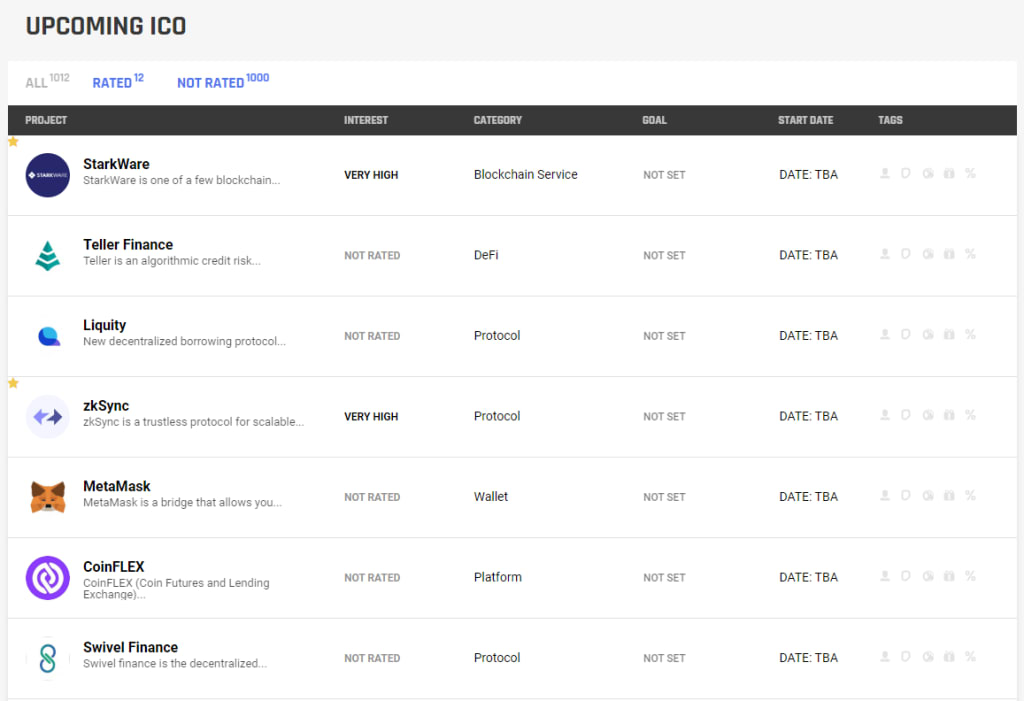Click the Liquity blue logo
1024x701 pixels.
click(49, 336)
